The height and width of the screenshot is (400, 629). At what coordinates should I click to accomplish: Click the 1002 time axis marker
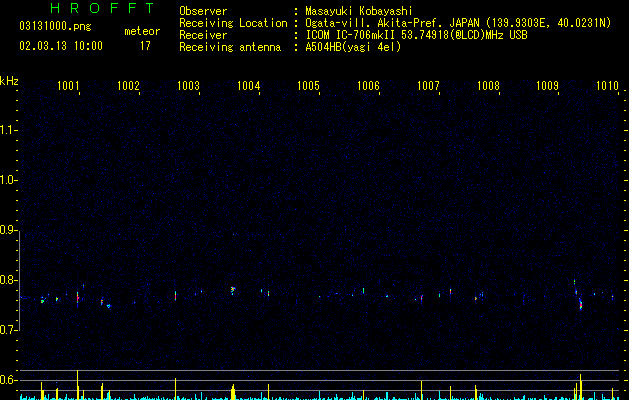click(x=128, y=85)
